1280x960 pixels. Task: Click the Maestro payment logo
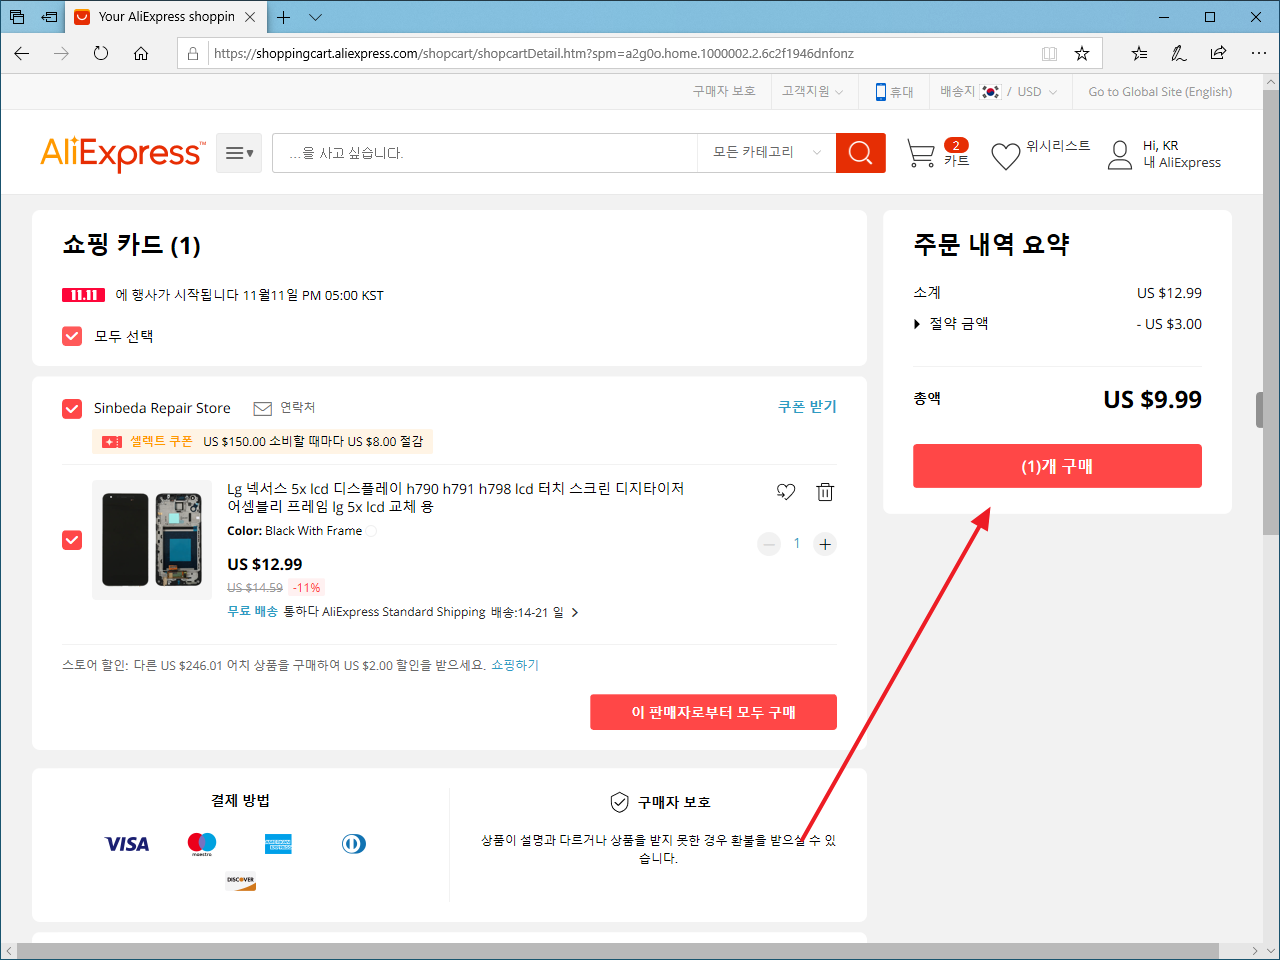point(202,844)
